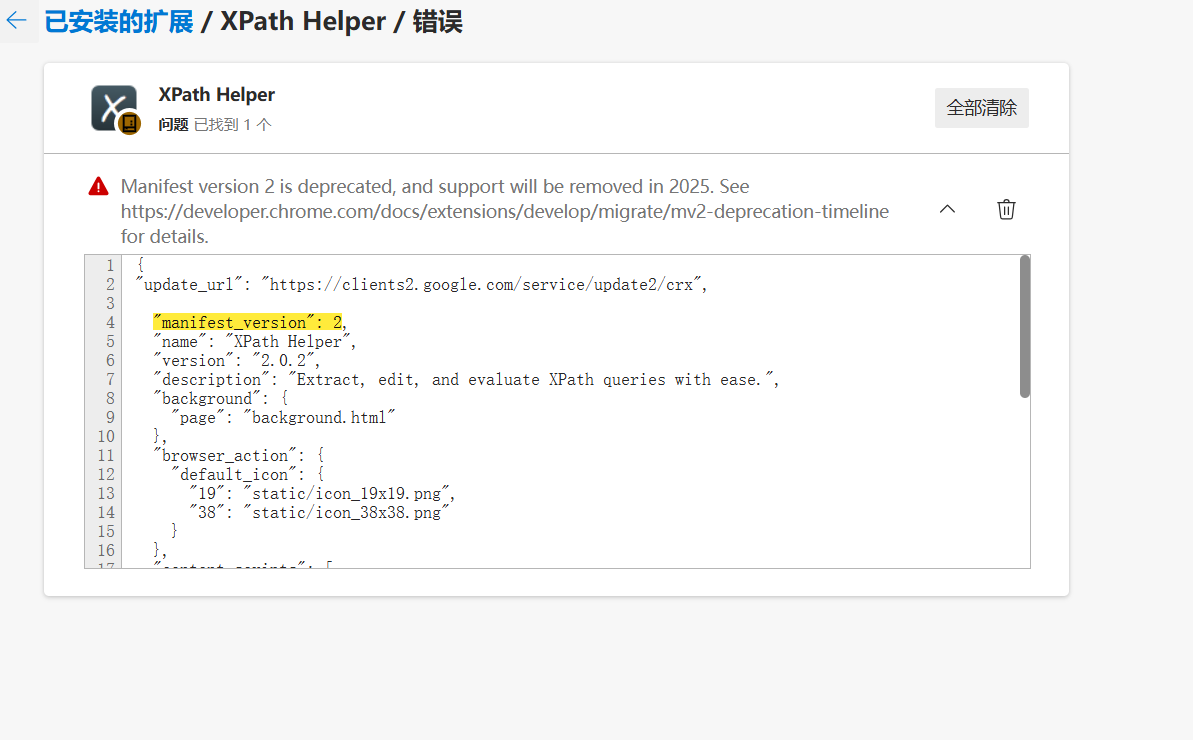The width and height of the screenshot is (1193, 740).
Task: Click the "background": { line
Action: pos(221,399)
